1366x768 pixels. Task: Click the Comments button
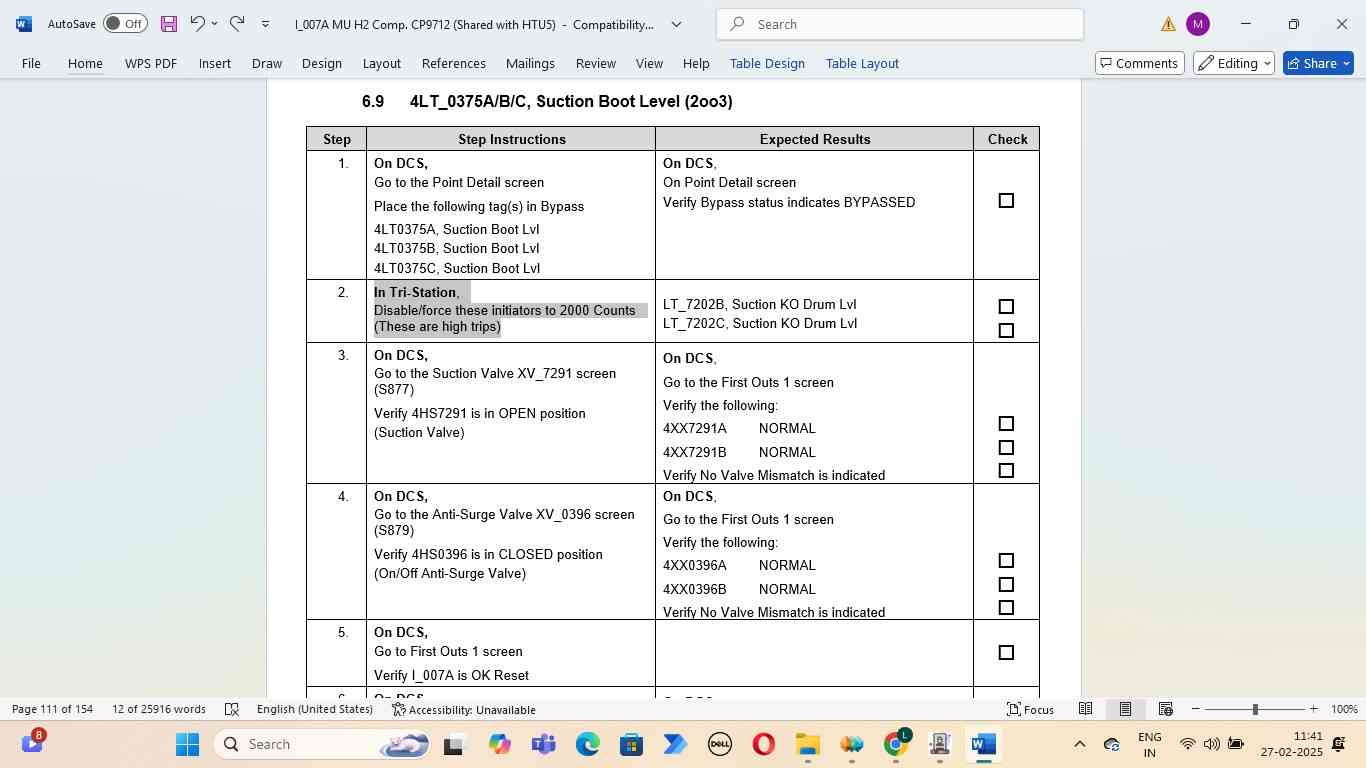coord(1140,63)
